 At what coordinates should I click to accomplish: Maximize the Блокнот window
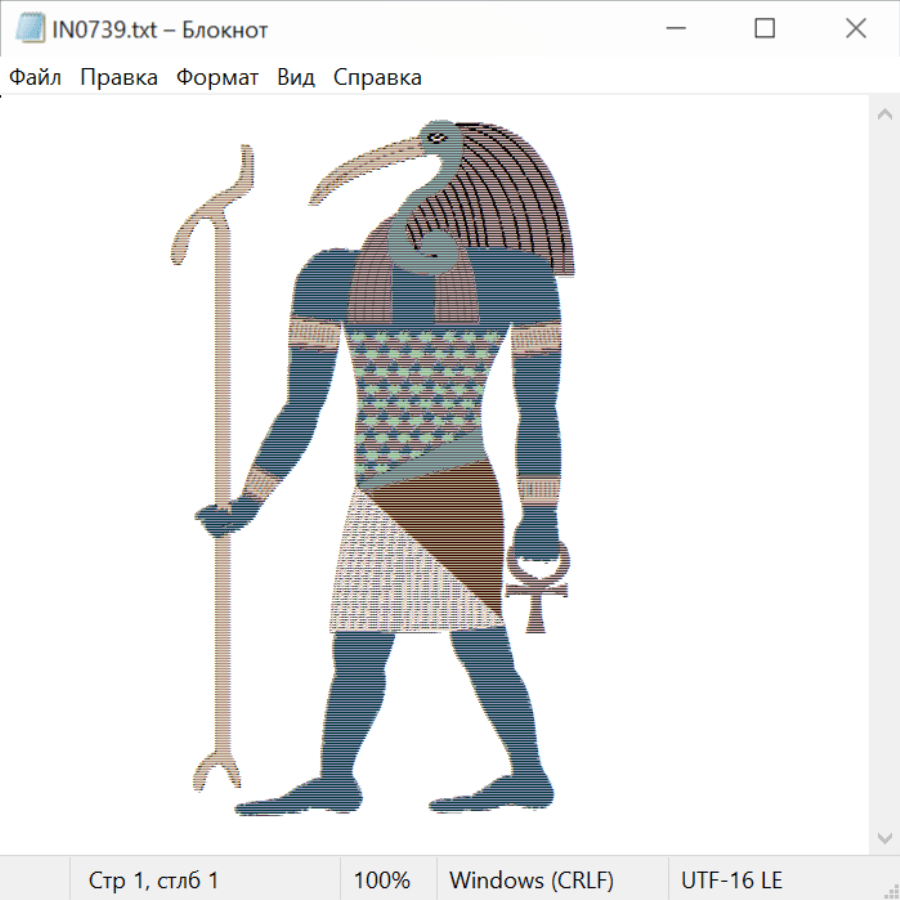[765, 29]
